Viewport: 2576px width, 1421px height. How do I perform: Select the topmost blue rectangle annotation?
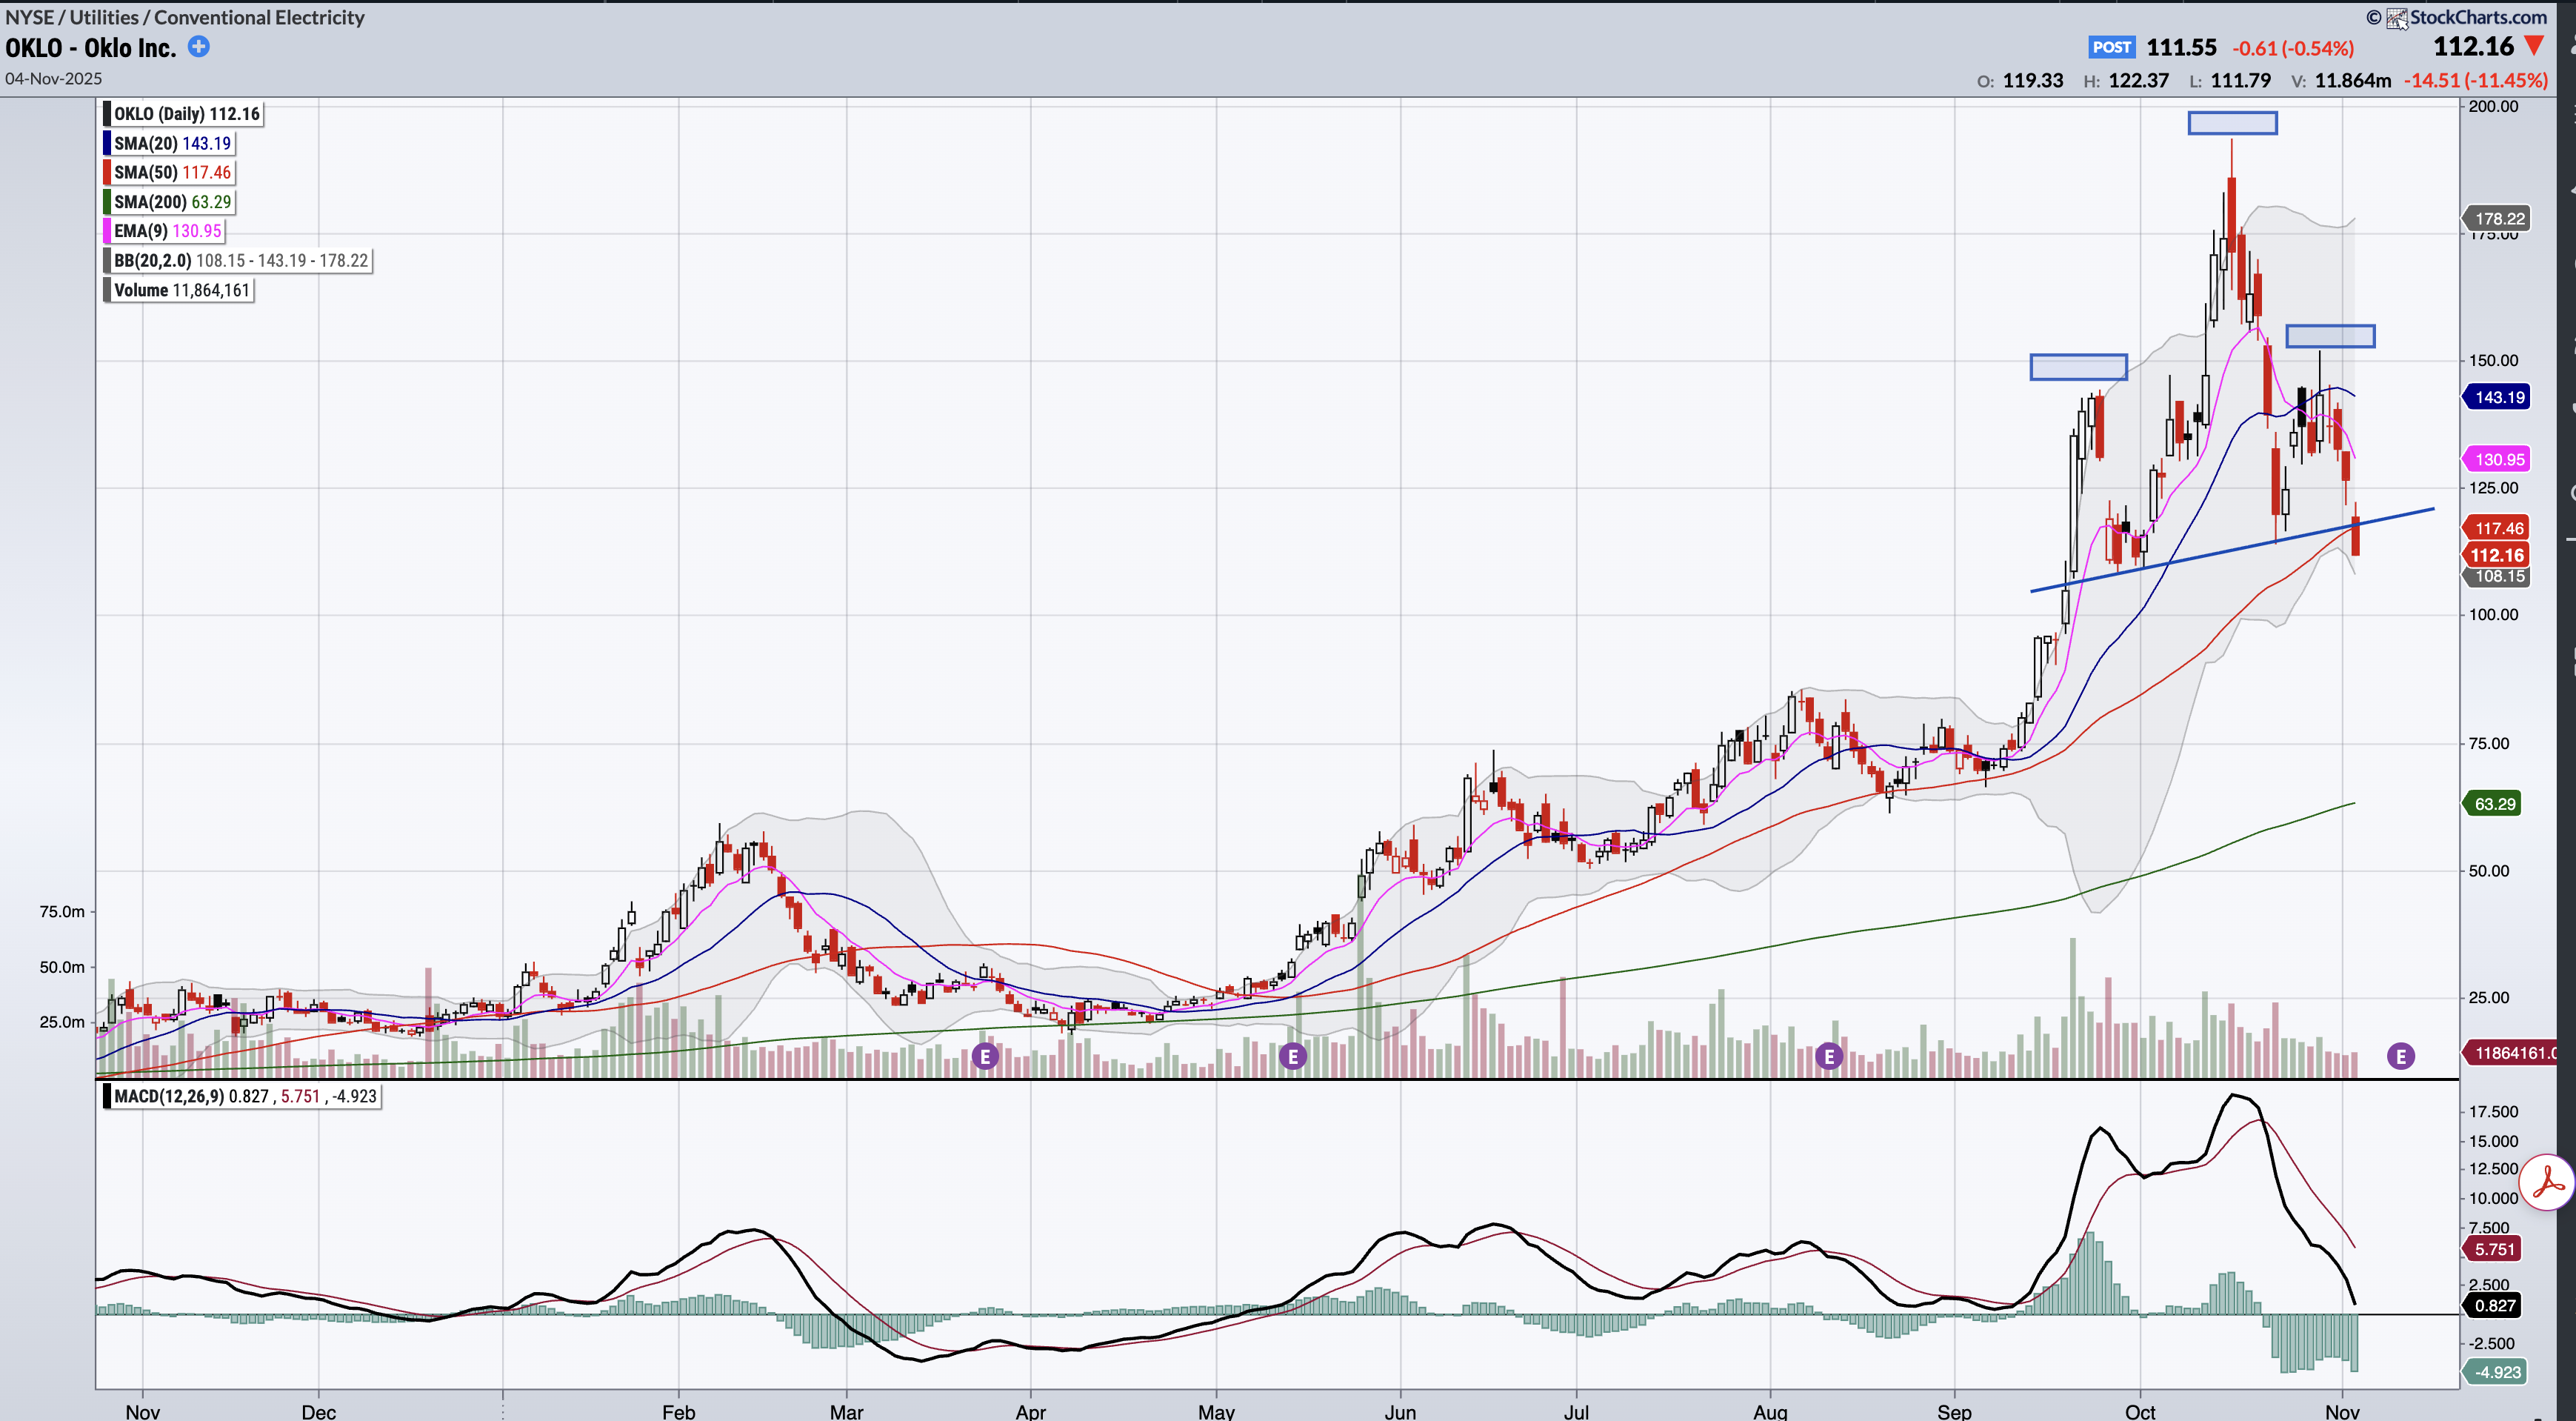pos(2232,123)
